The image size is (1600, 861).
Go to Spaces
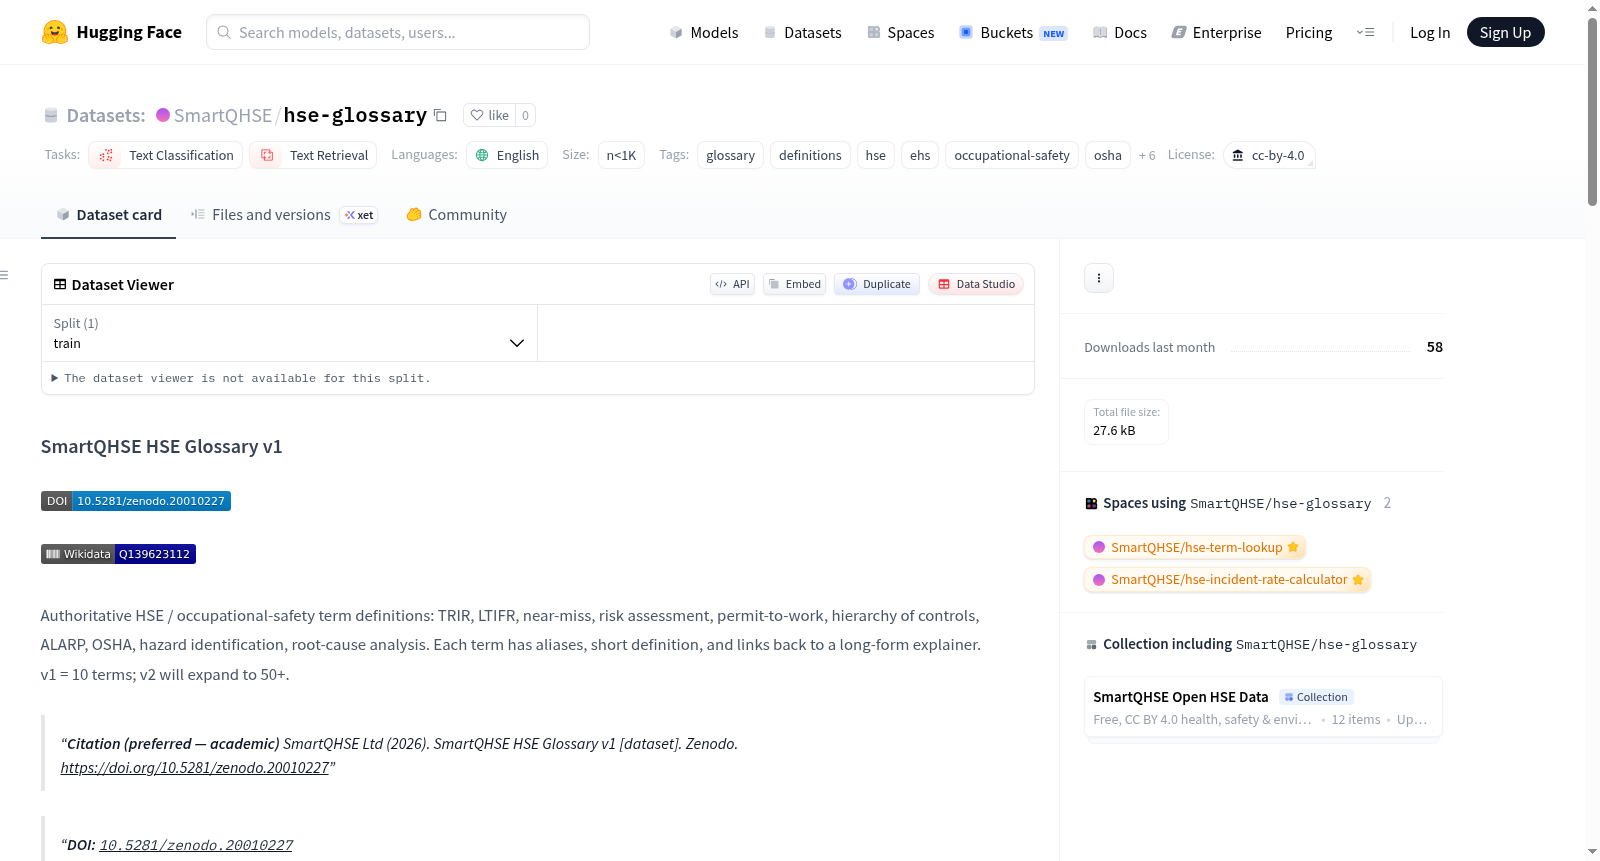coord(900,32)
